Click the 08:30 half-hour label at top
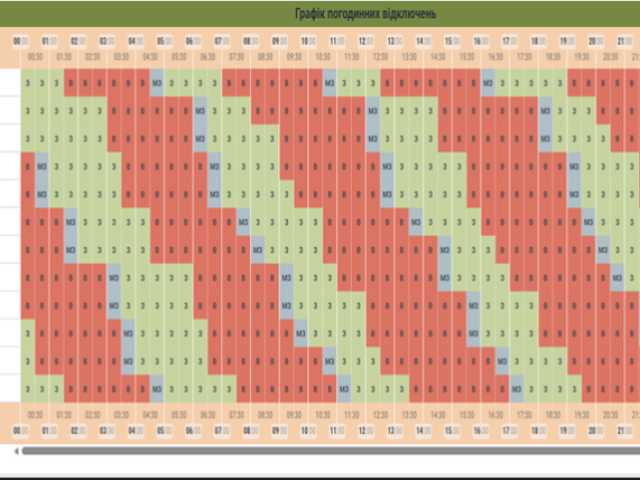The image size is (640, 480). point(266,58)
